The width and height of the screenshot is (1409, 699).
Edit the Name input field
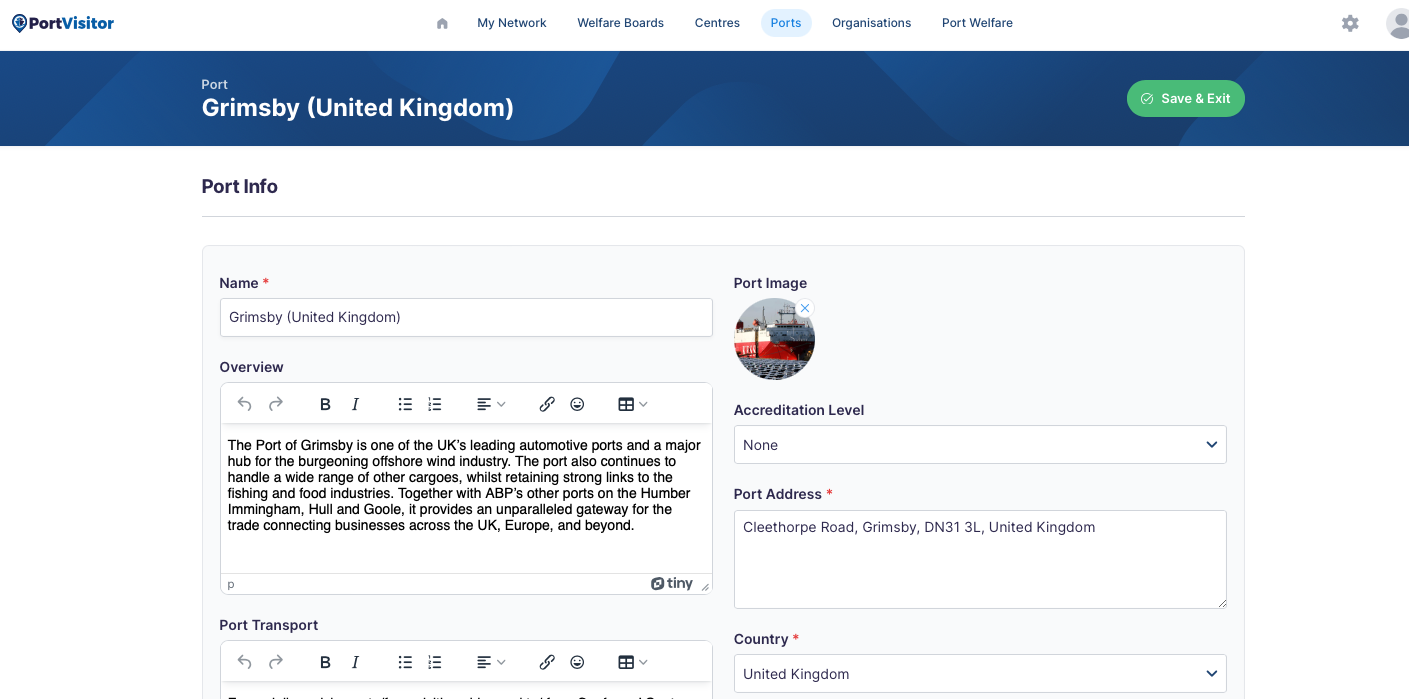click(466, 317)
